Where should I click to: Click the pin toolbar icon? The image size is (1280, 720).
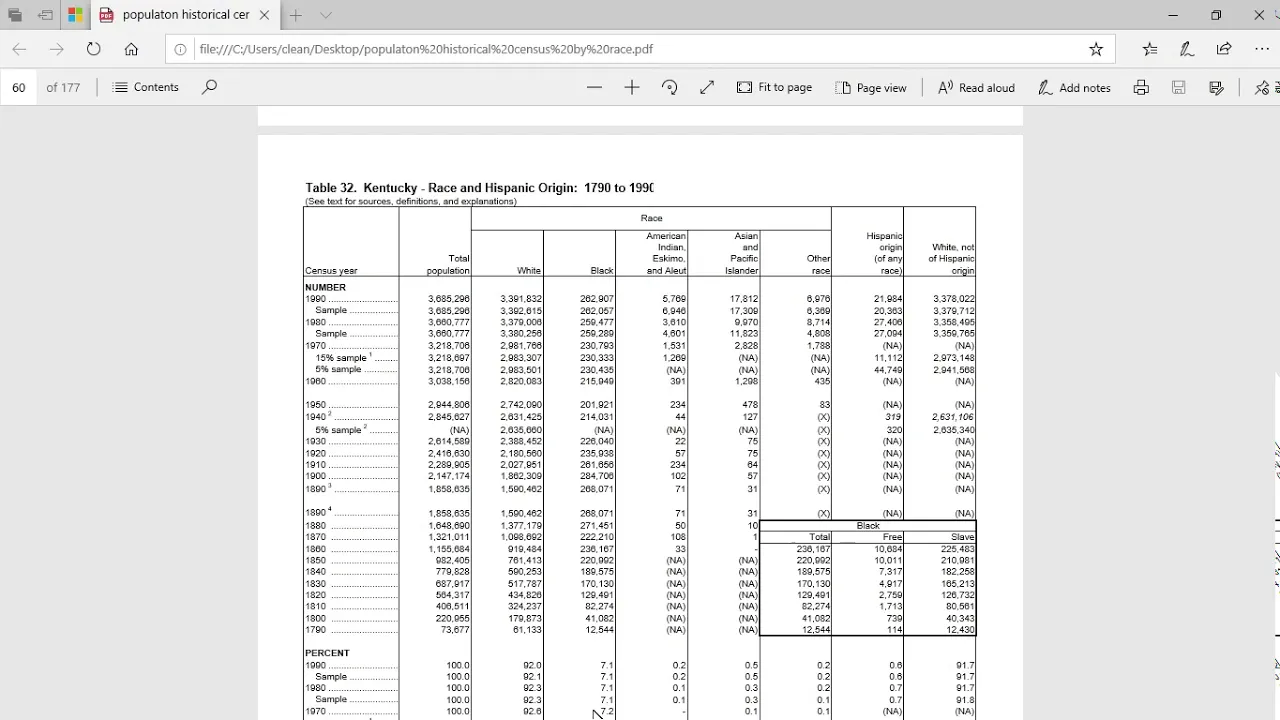1262,87
